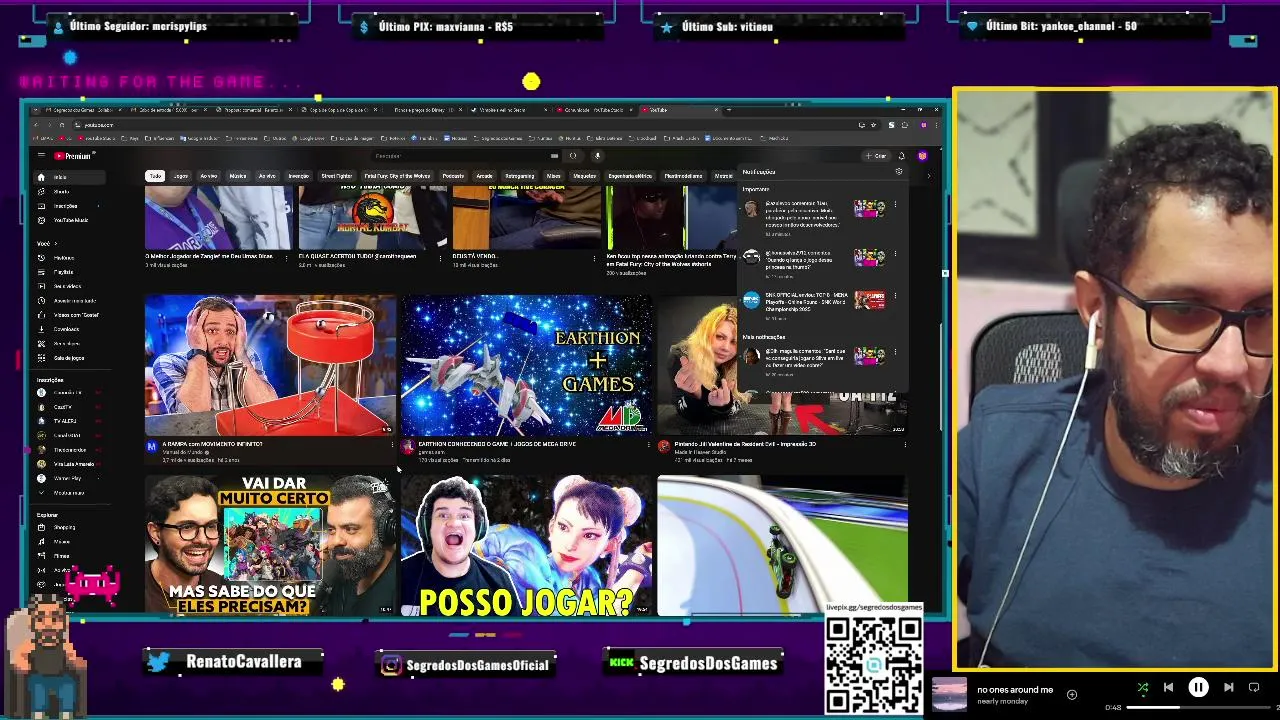Skip to the next track
The height and width of the screenshot is (720, 1280).
pyautogui.click(x=1229, y=687)
